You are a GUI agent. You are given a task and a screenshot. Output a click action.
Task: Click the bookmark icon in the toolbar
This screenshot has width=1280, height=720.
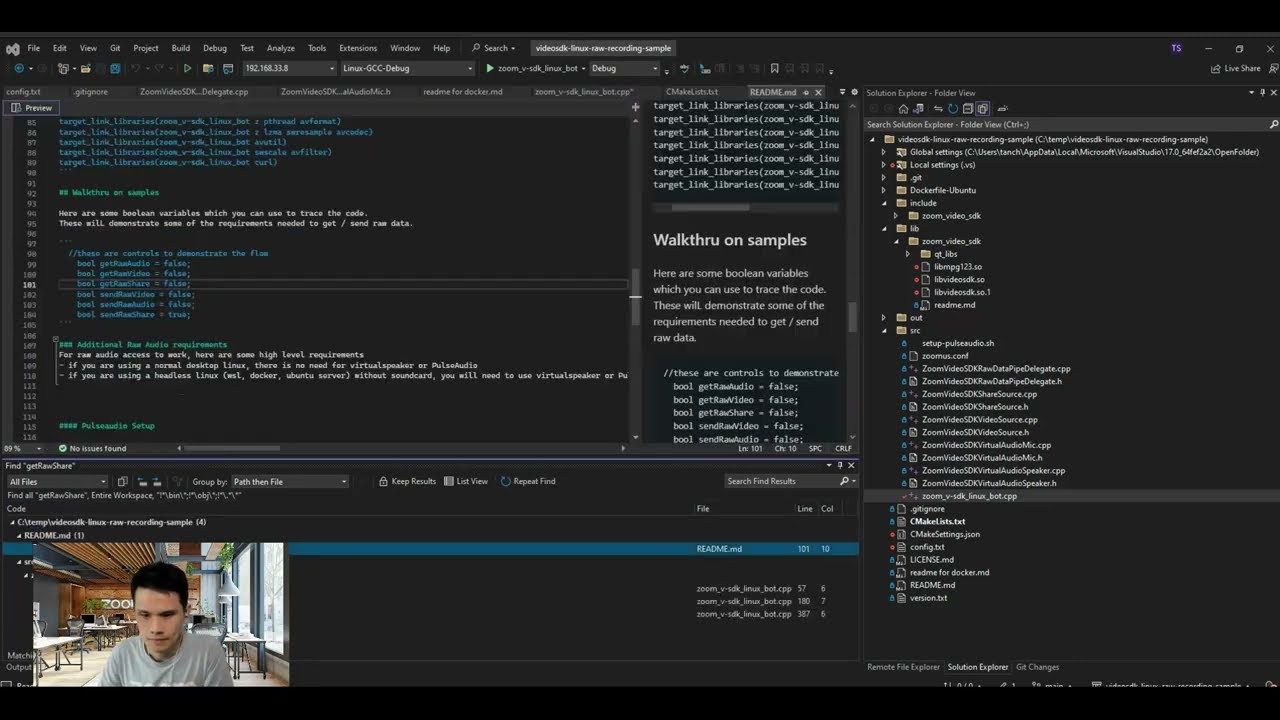tap(774, 69)
